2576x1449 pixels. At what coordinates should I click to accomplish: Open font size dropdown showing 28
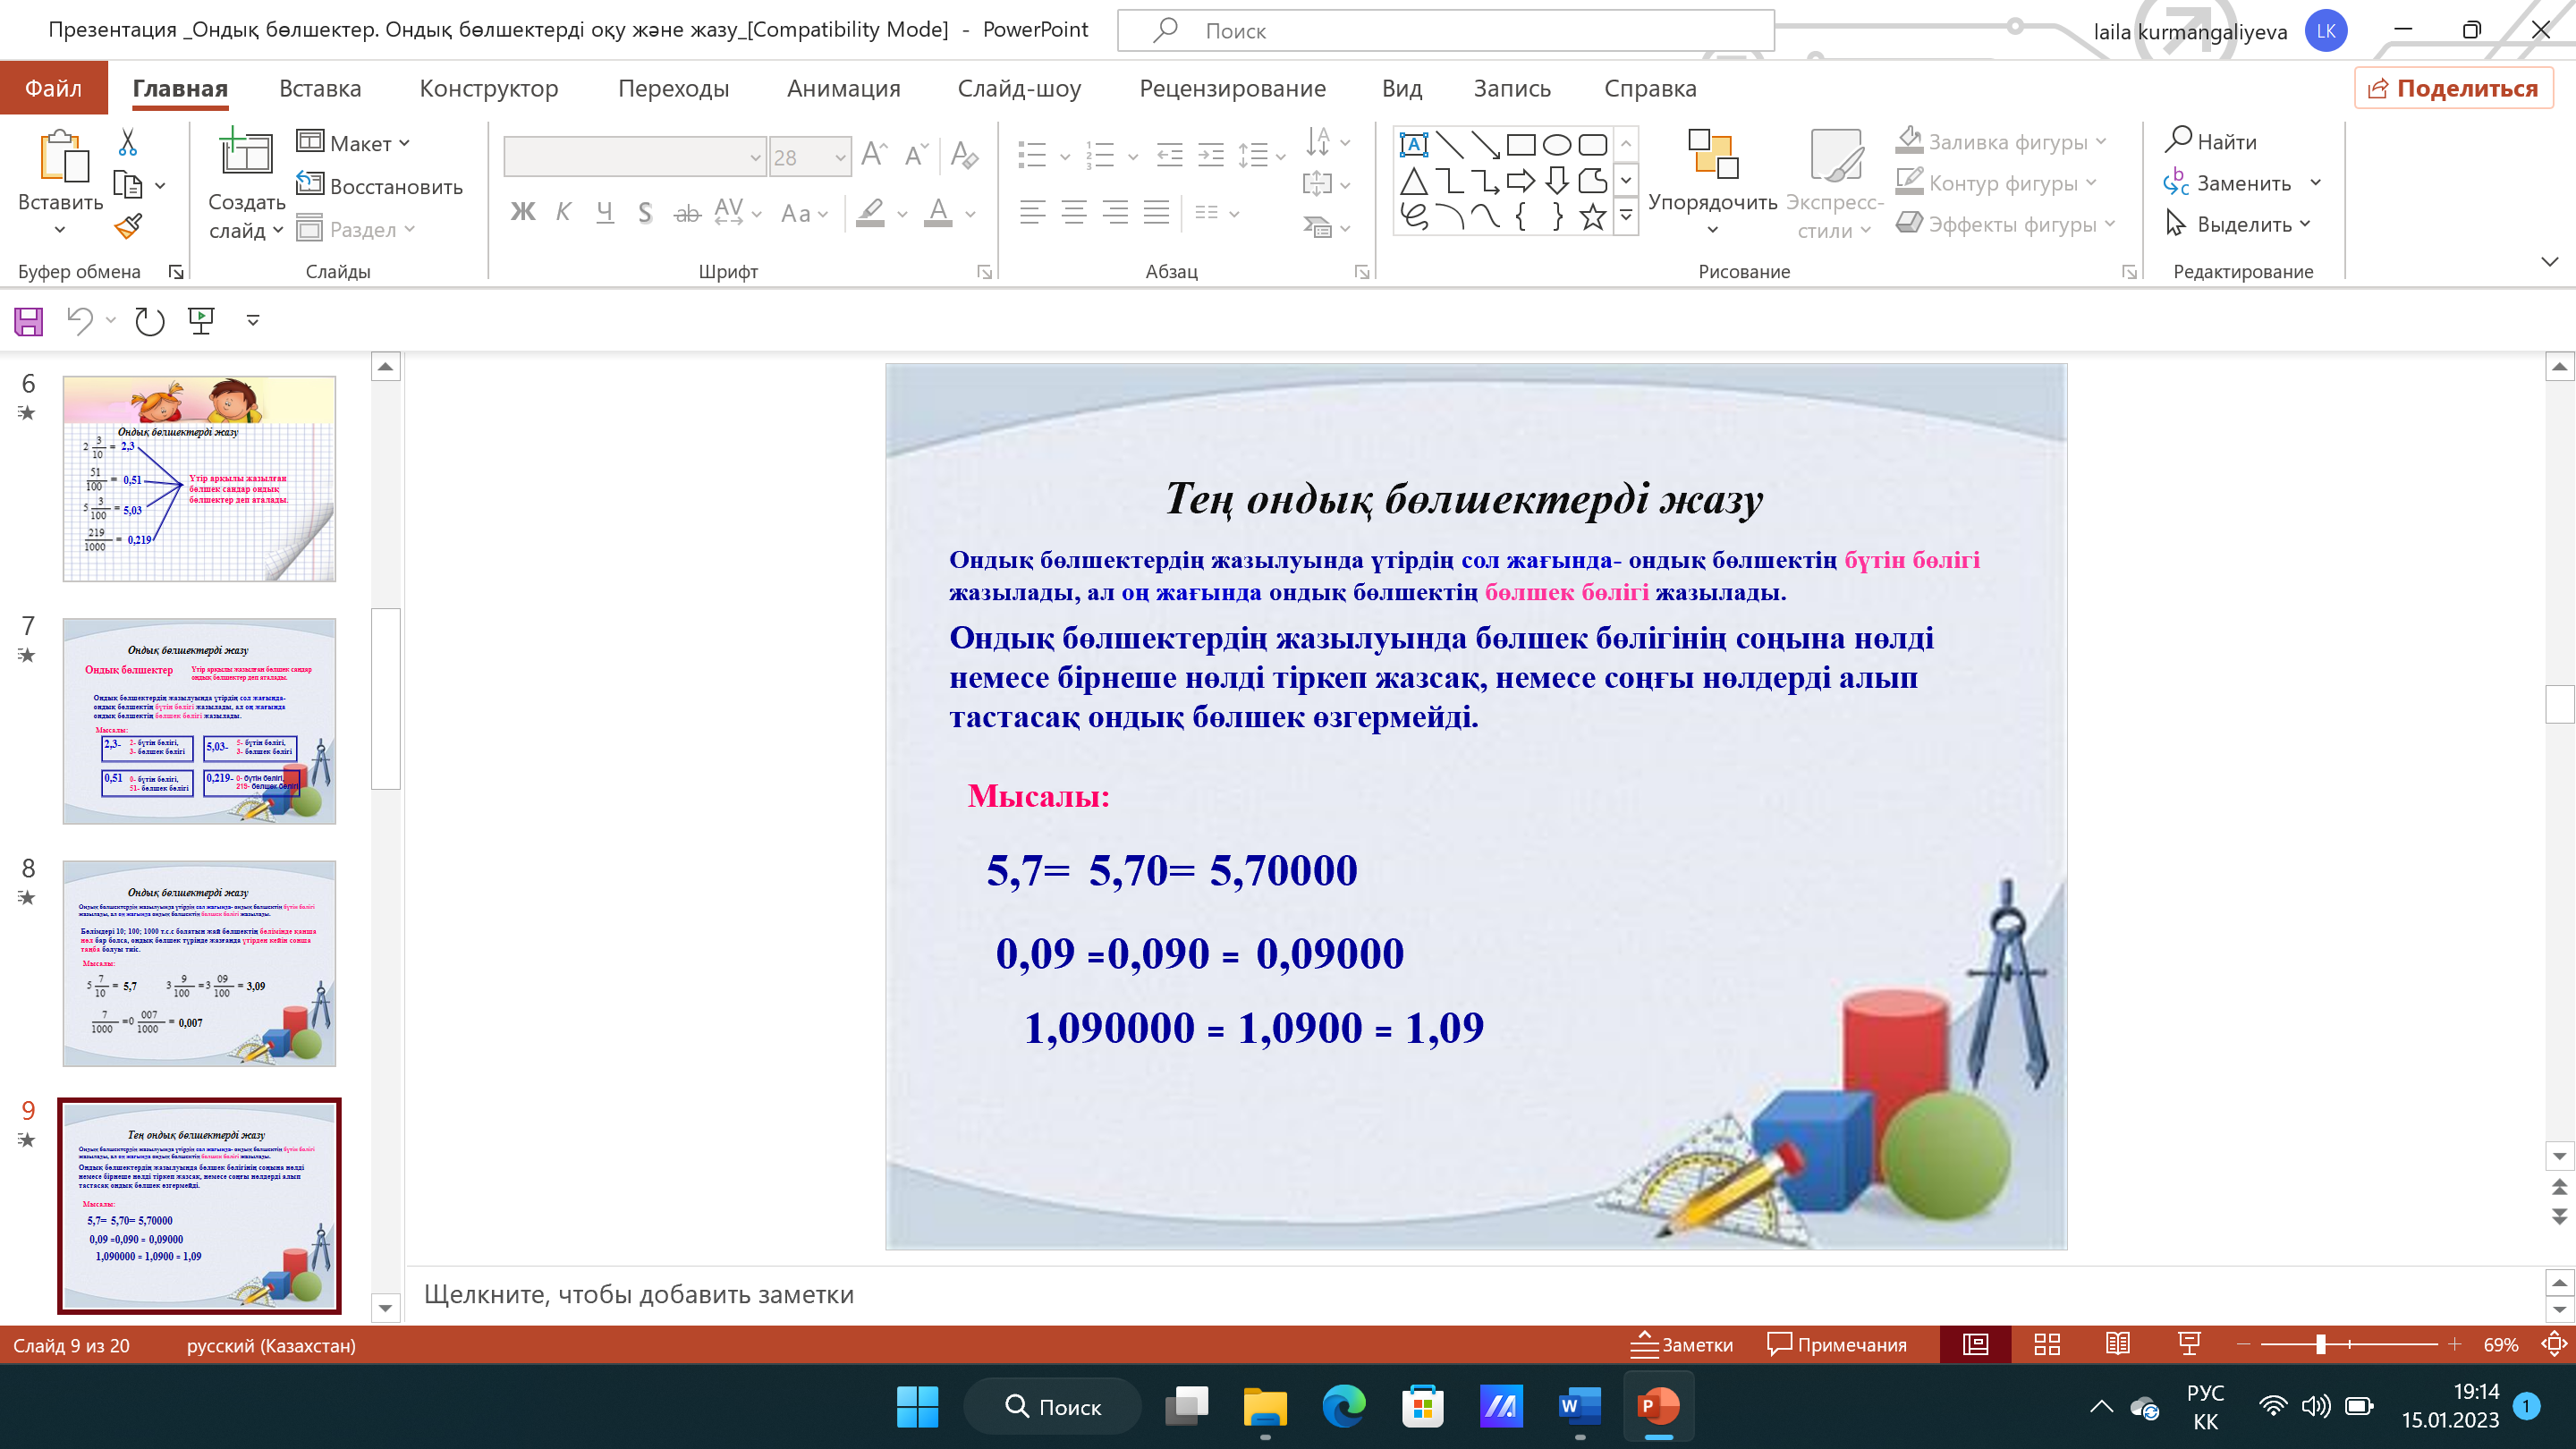[x=840, y=157]
